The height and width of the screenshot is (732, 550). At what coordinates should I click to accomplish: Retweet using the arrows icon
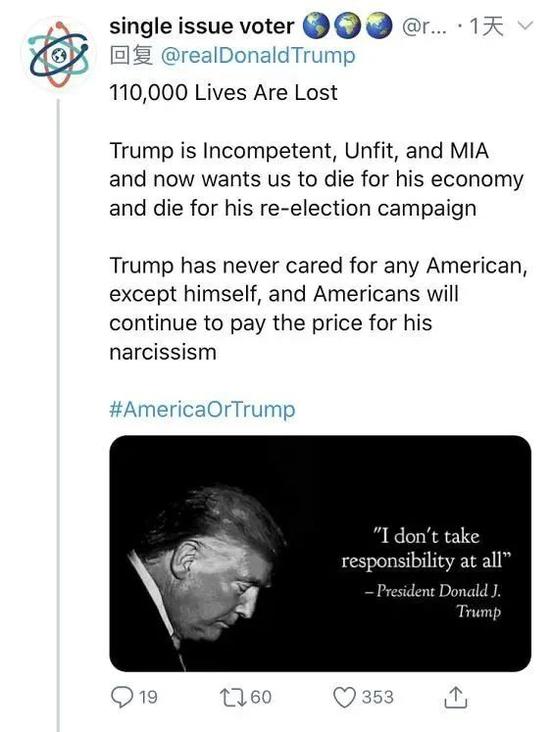click(233, 697)
